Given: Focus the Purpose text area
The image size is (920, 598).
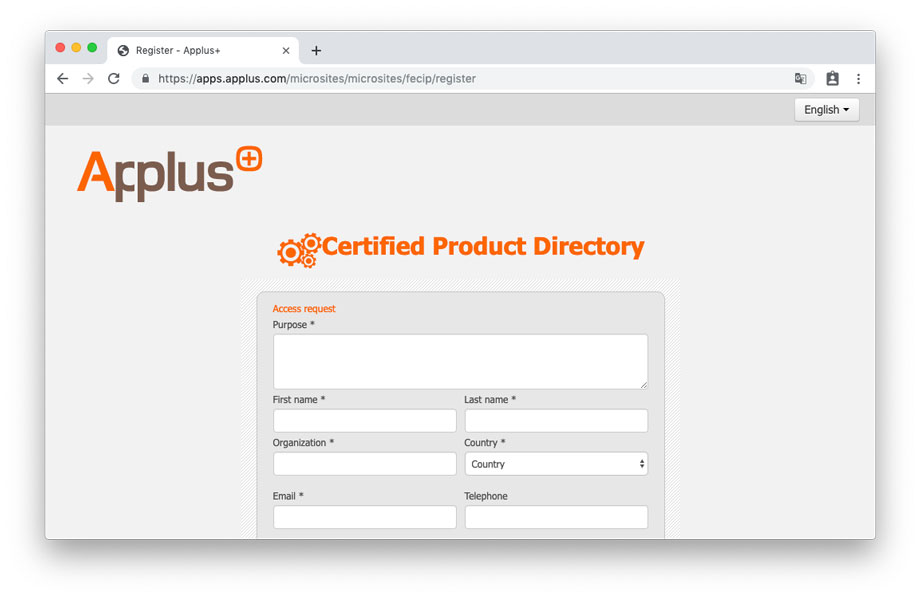Looking at the screenshot, I should [x=461, y=361].
